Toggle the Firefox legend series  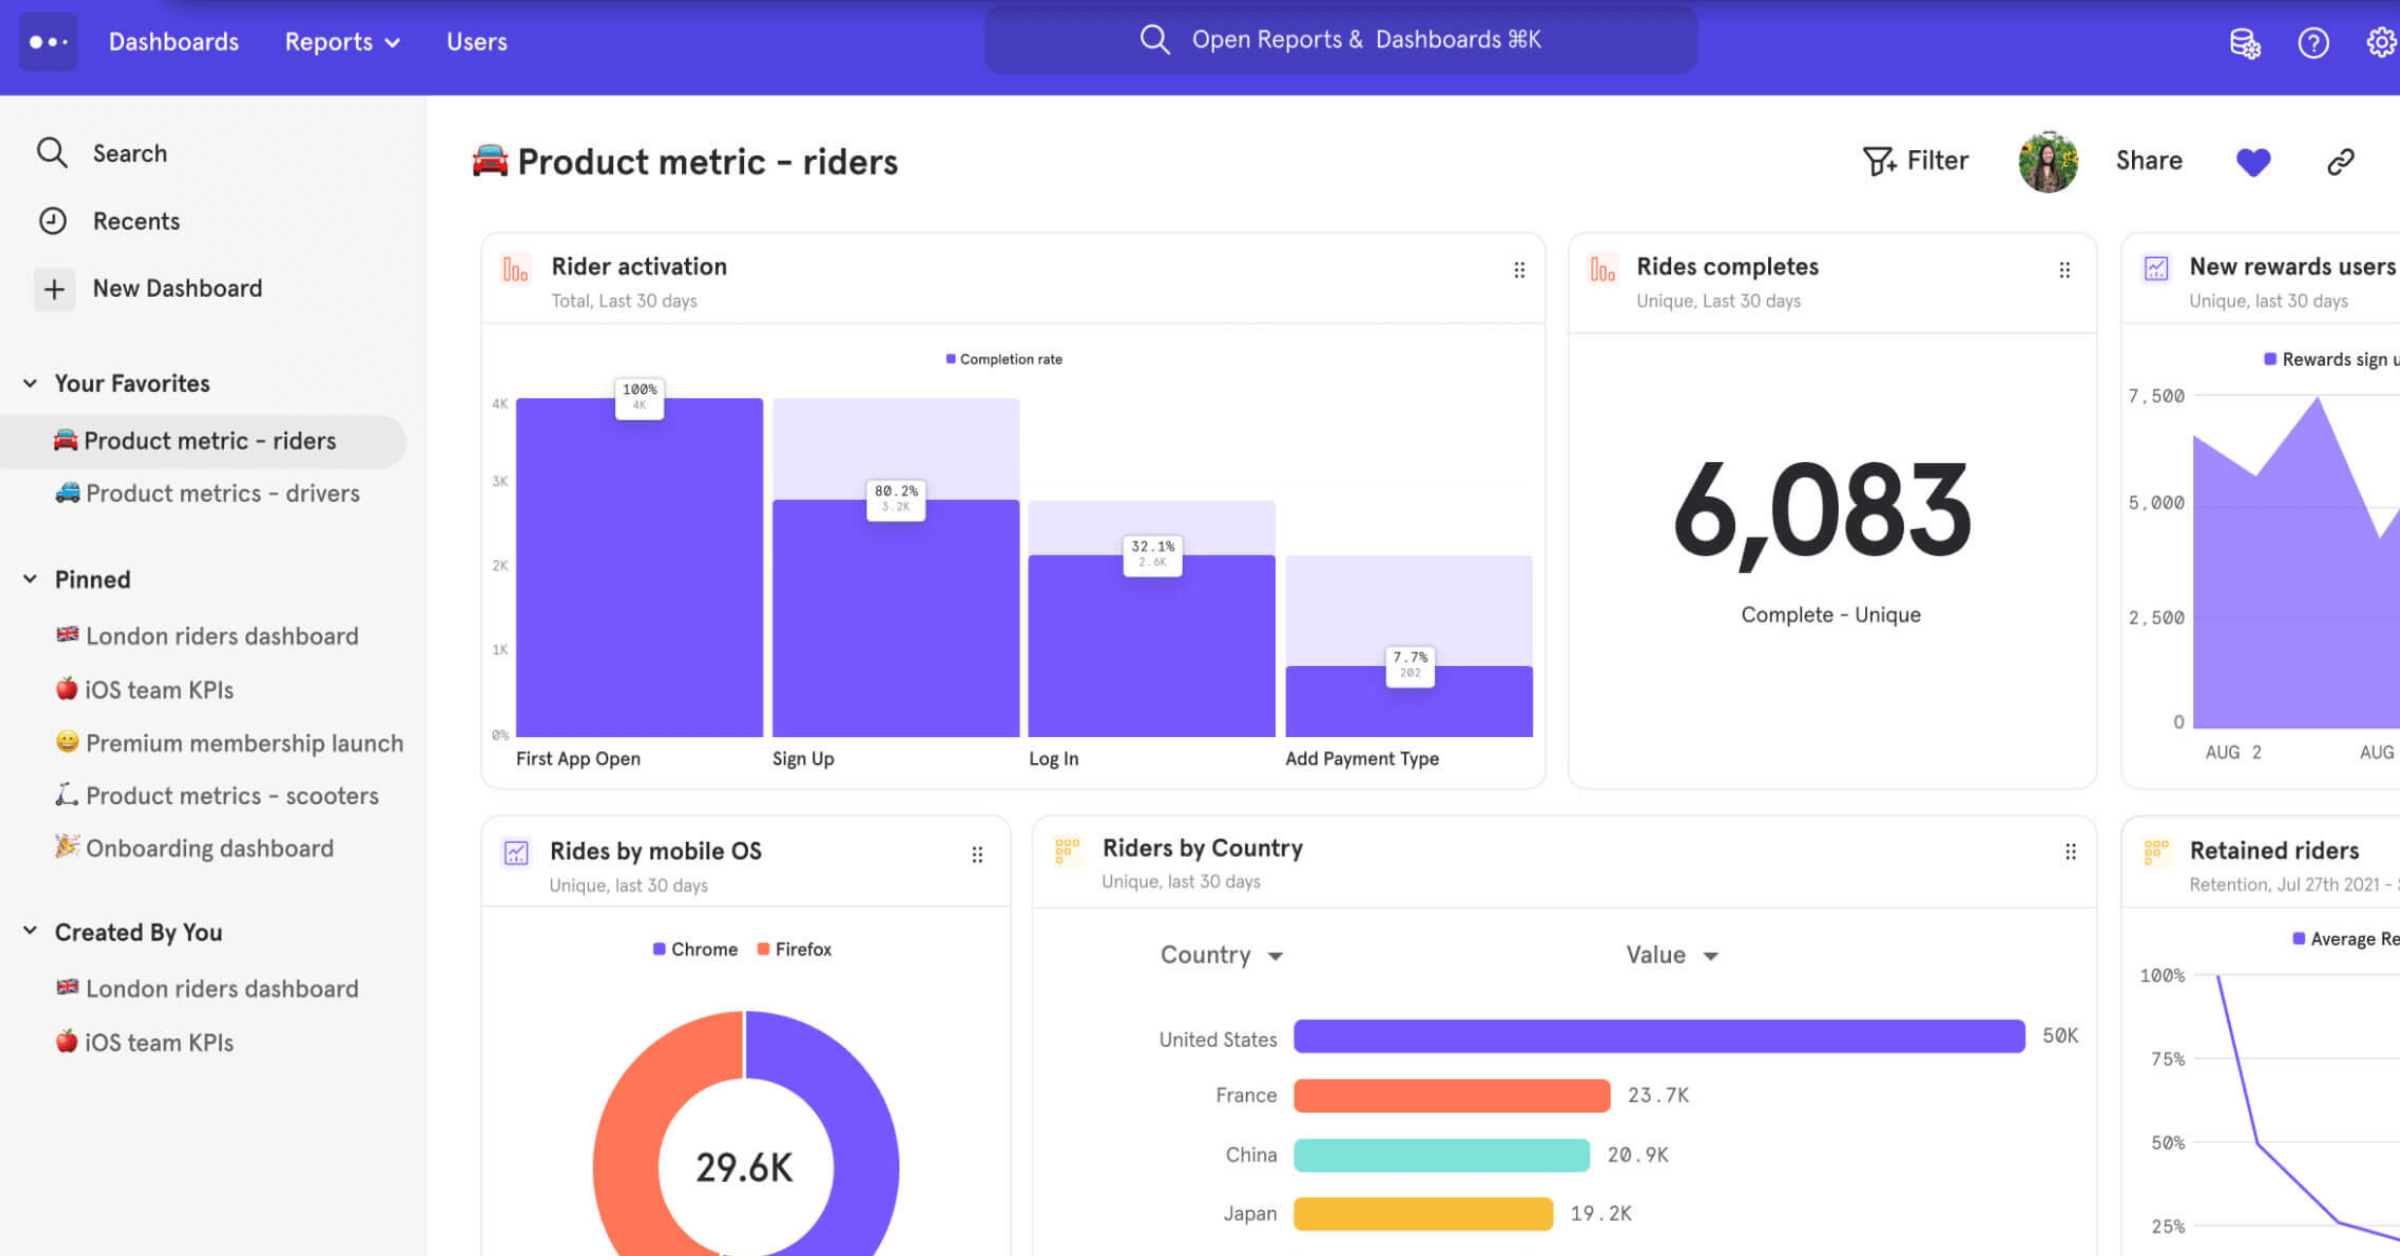click(795, 949)
